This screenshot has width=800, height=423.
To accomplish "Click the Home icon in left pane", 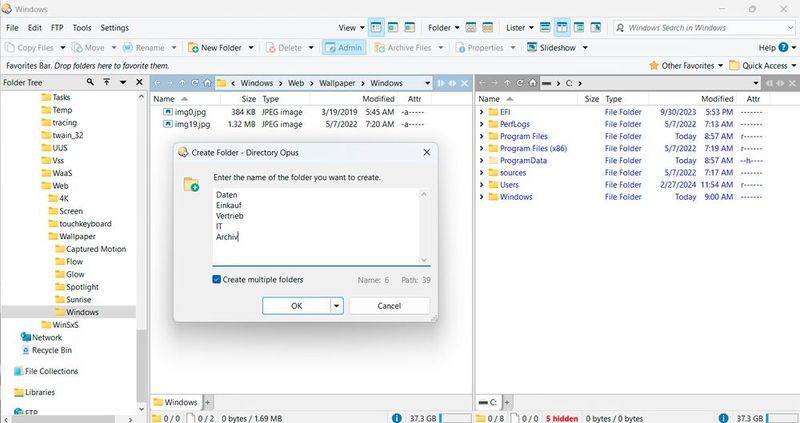I will 207,83.
